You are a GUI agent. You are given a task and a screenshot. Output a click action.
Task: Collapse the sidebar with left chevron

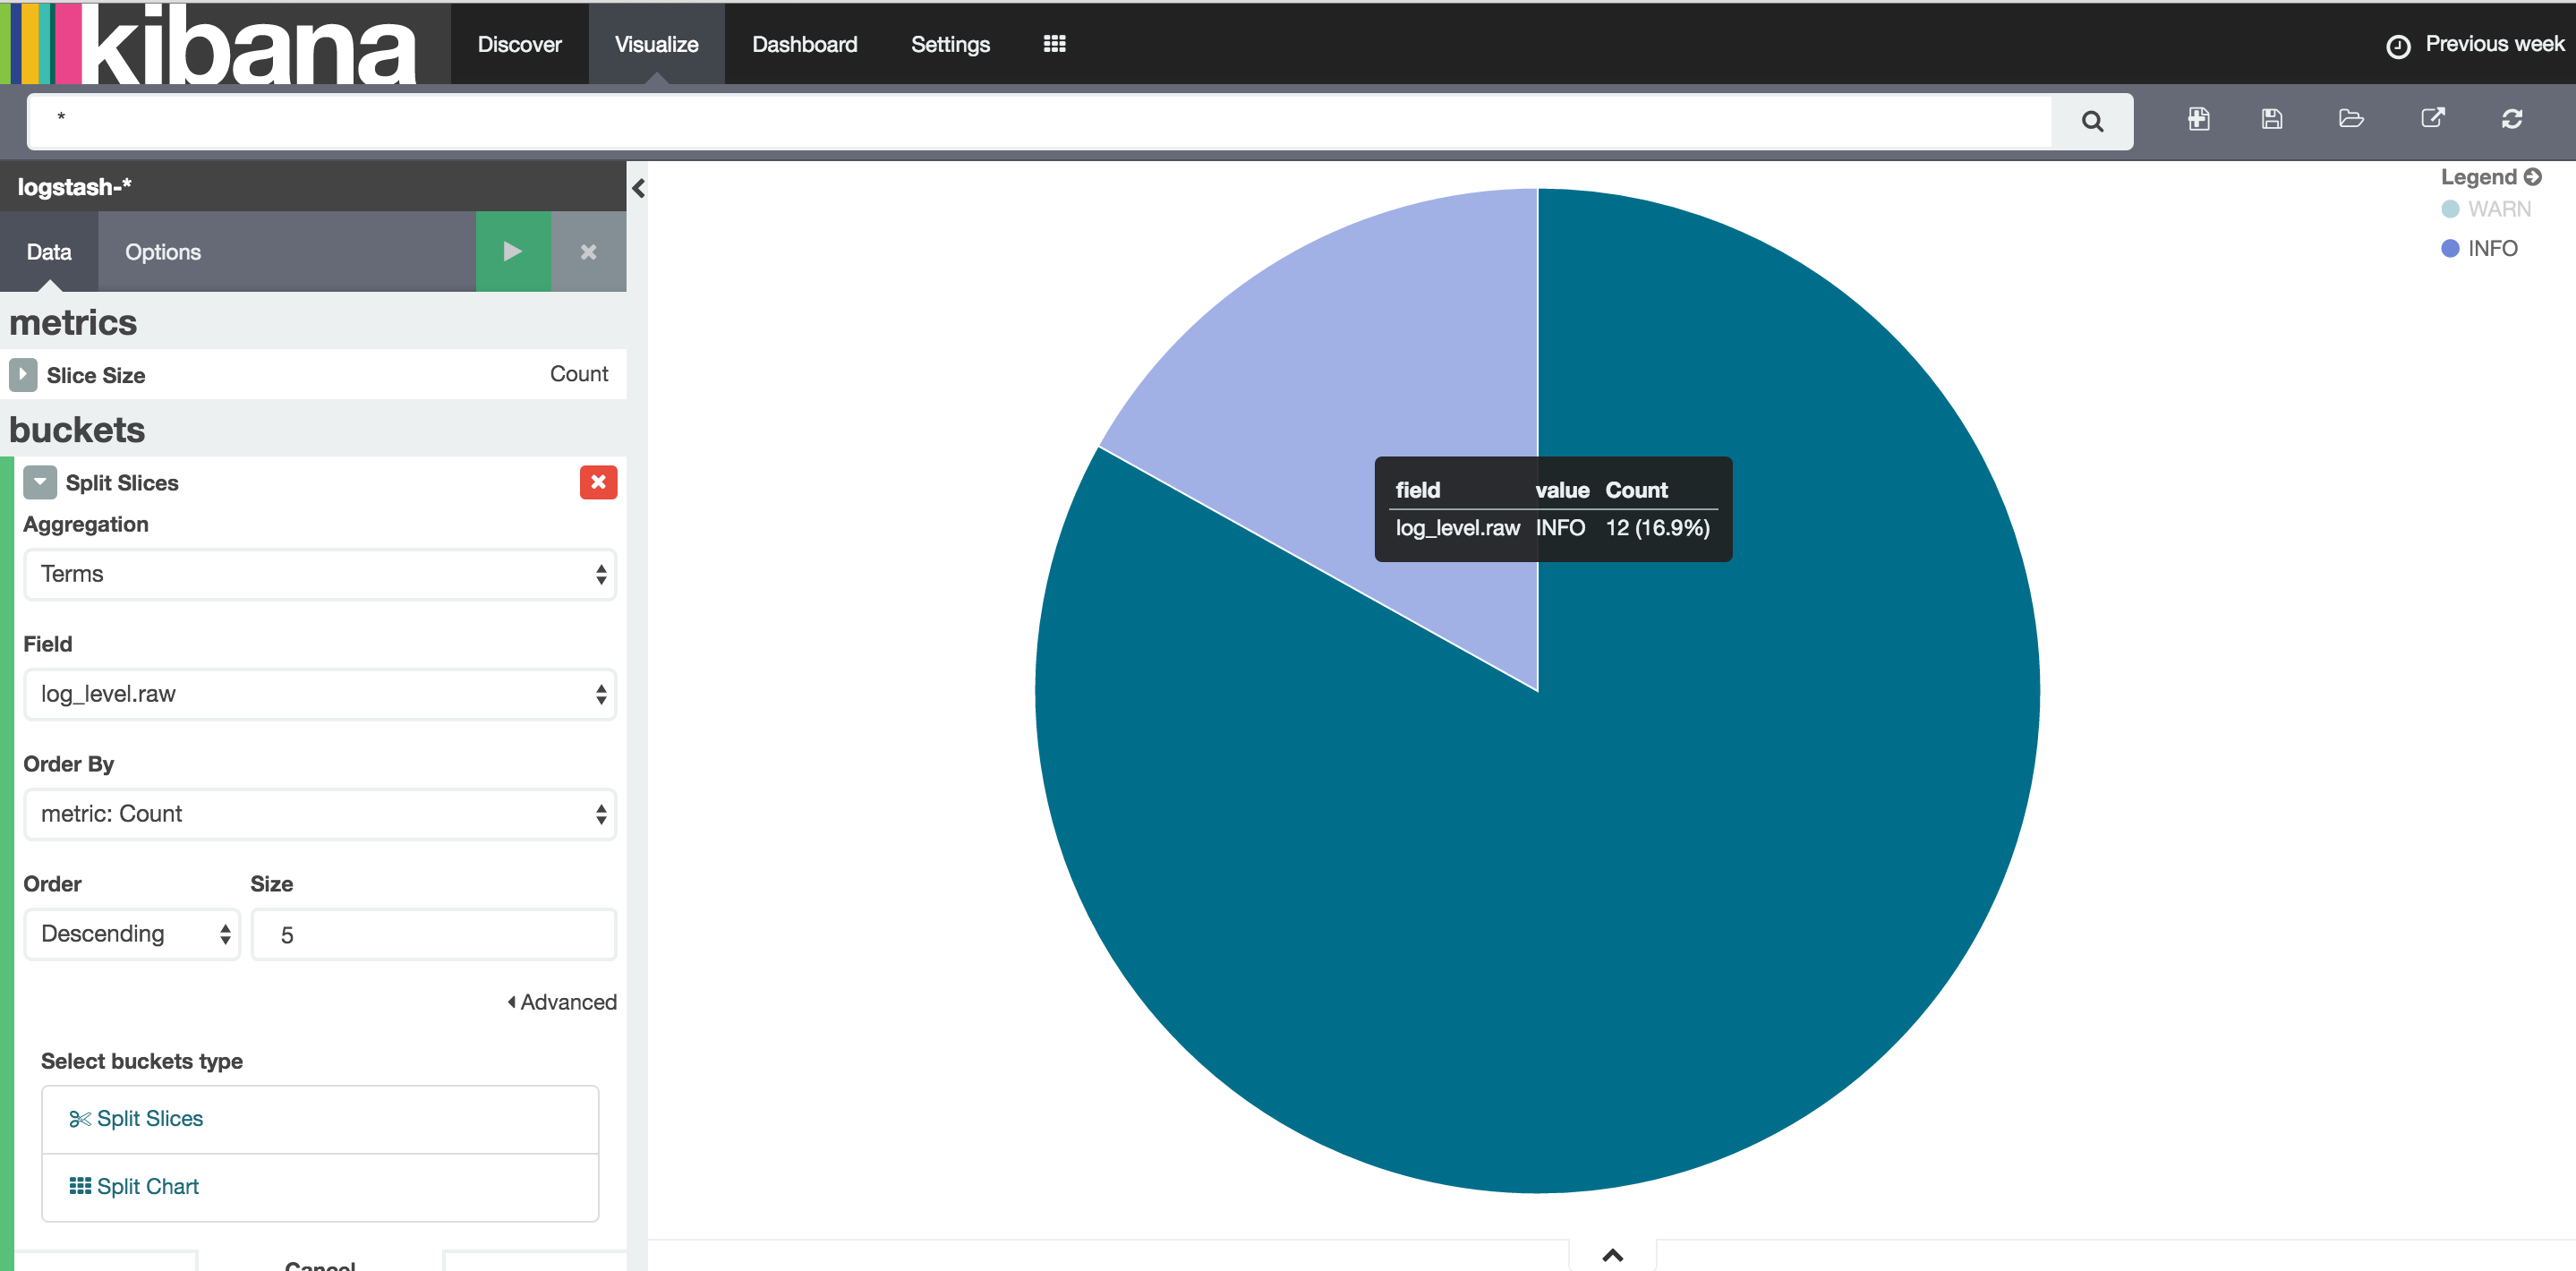tap(638, 188)
